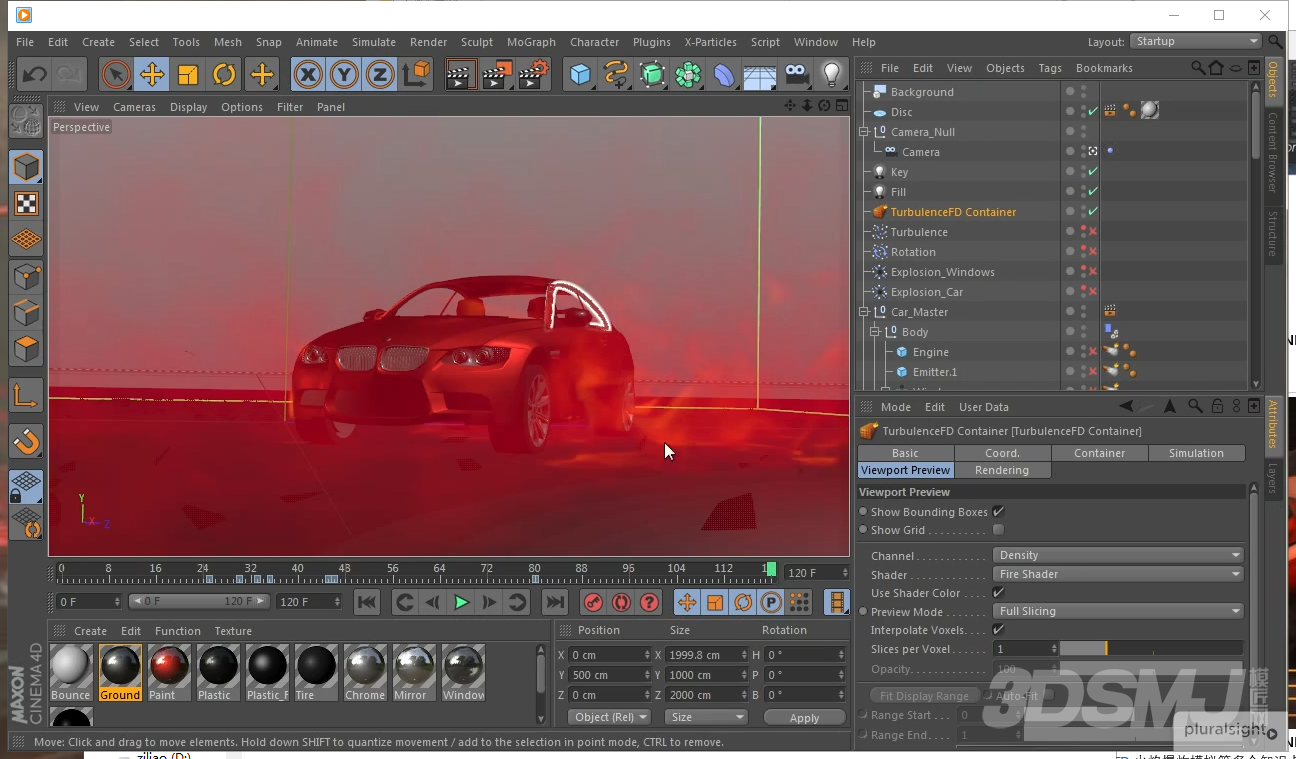
Task: Collapse the Camera_Null tree node
Action: (865, 132)
